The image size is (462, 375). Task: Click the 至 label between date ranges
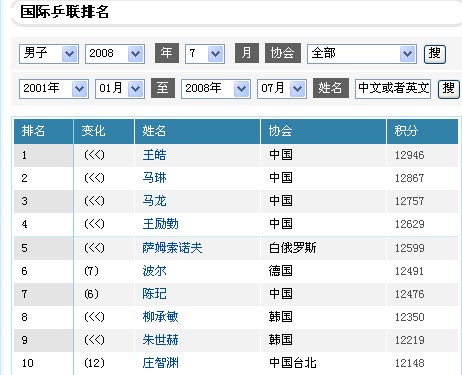[x=163, y=88]
